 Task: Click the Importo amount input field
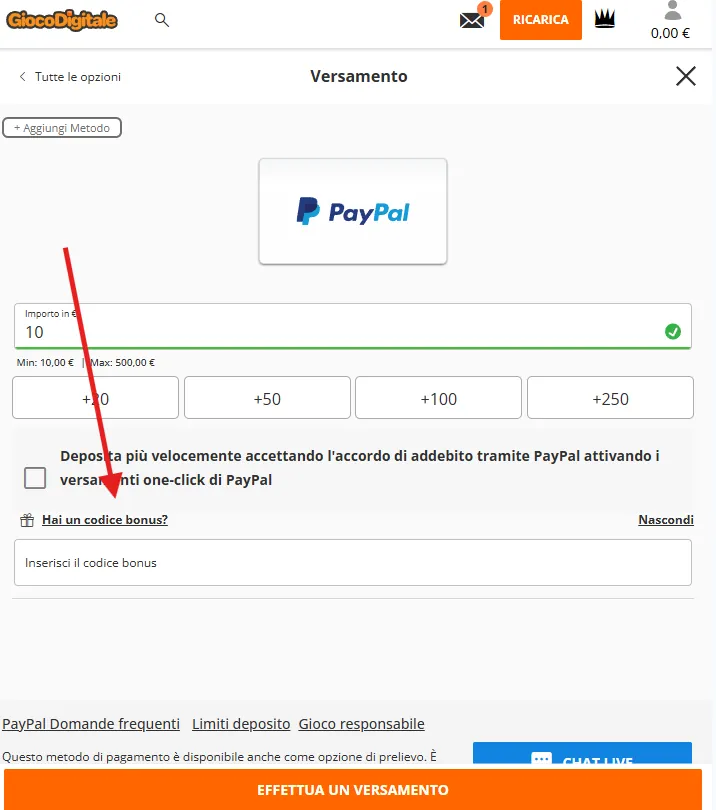tap(353, 326)
